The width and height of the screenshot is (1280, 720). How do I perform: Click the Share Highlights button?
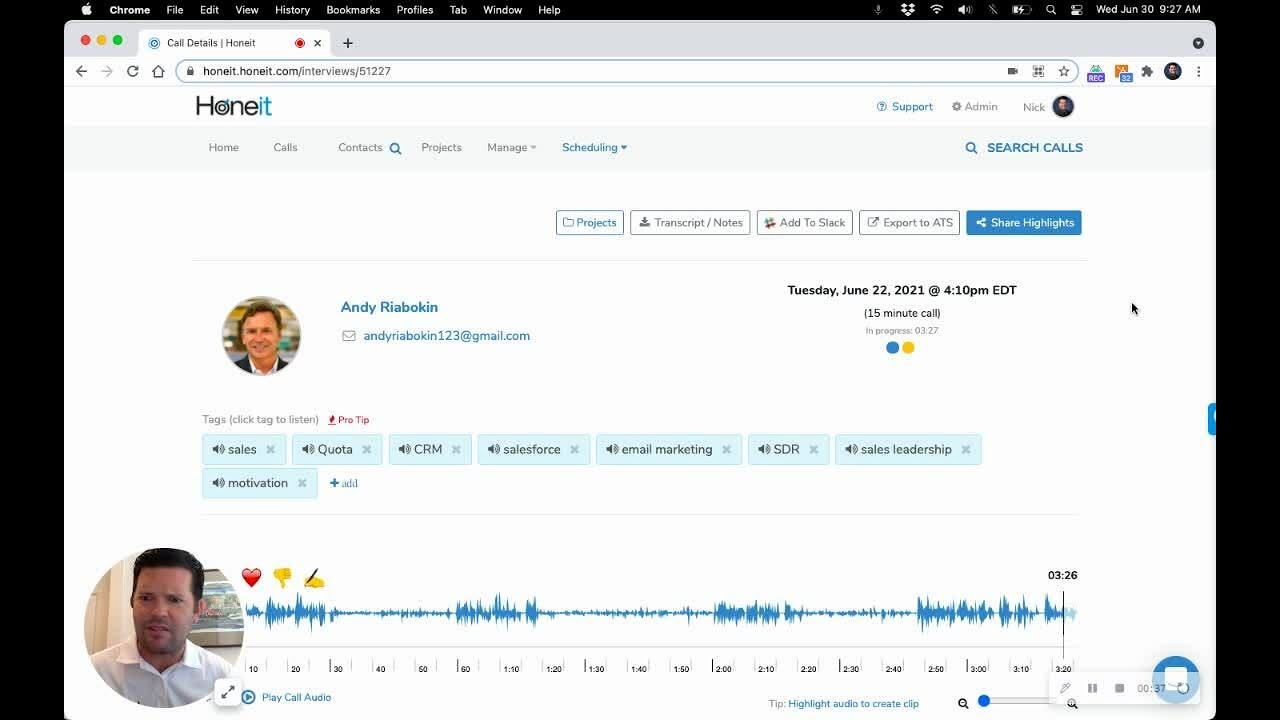(x=1024, y=223)
